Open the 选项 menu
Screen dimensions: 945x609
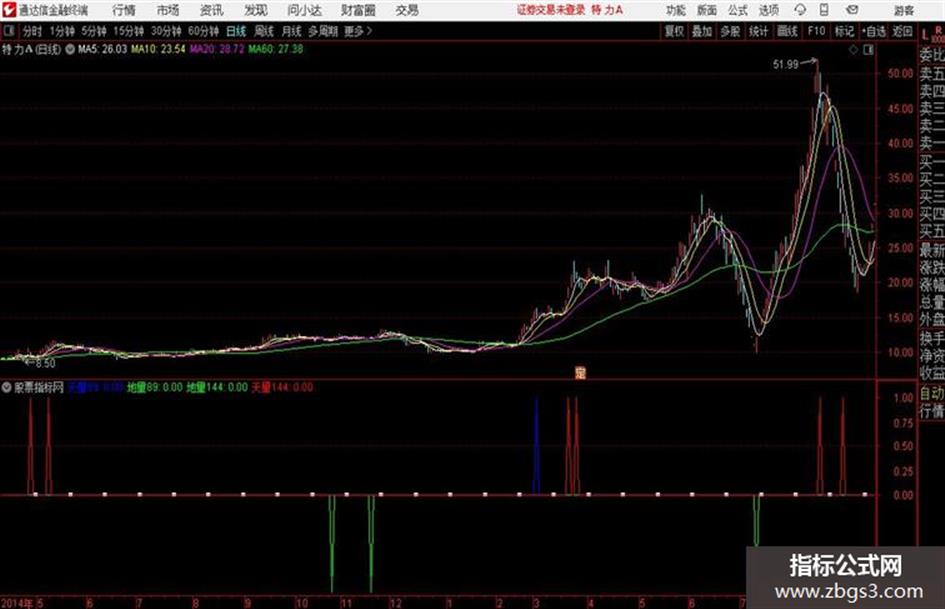768,10
